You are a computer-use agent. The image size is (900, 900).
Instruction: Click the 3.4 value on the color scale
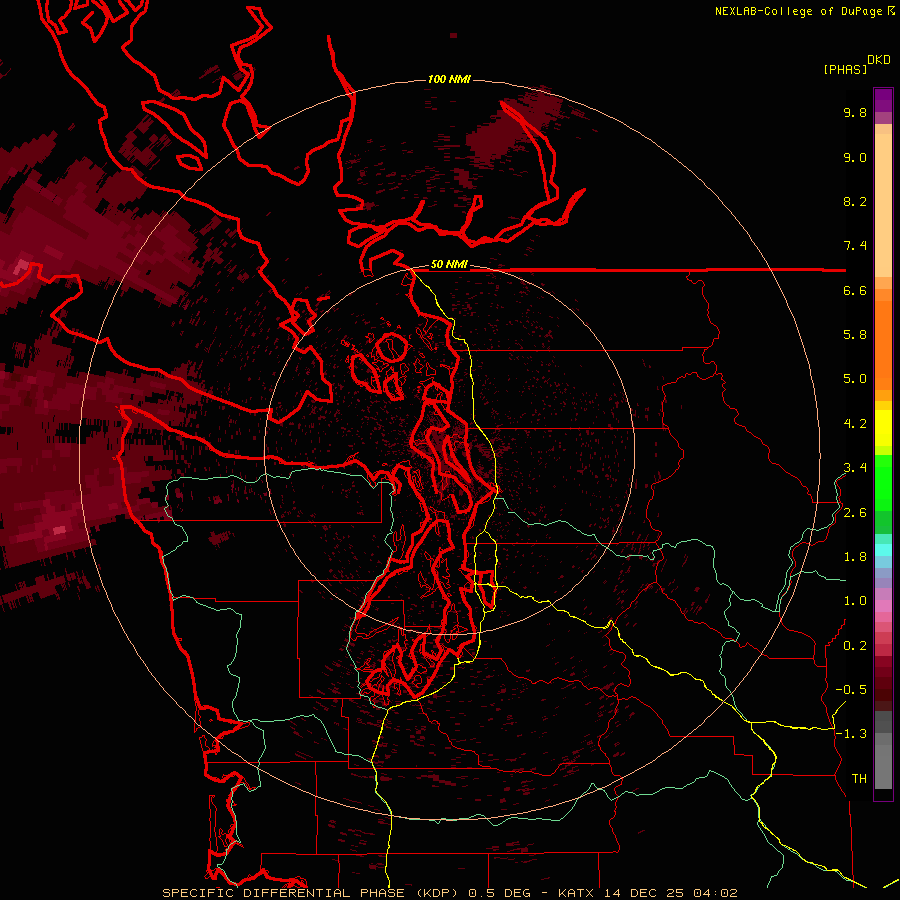click(x=855, y=468)
